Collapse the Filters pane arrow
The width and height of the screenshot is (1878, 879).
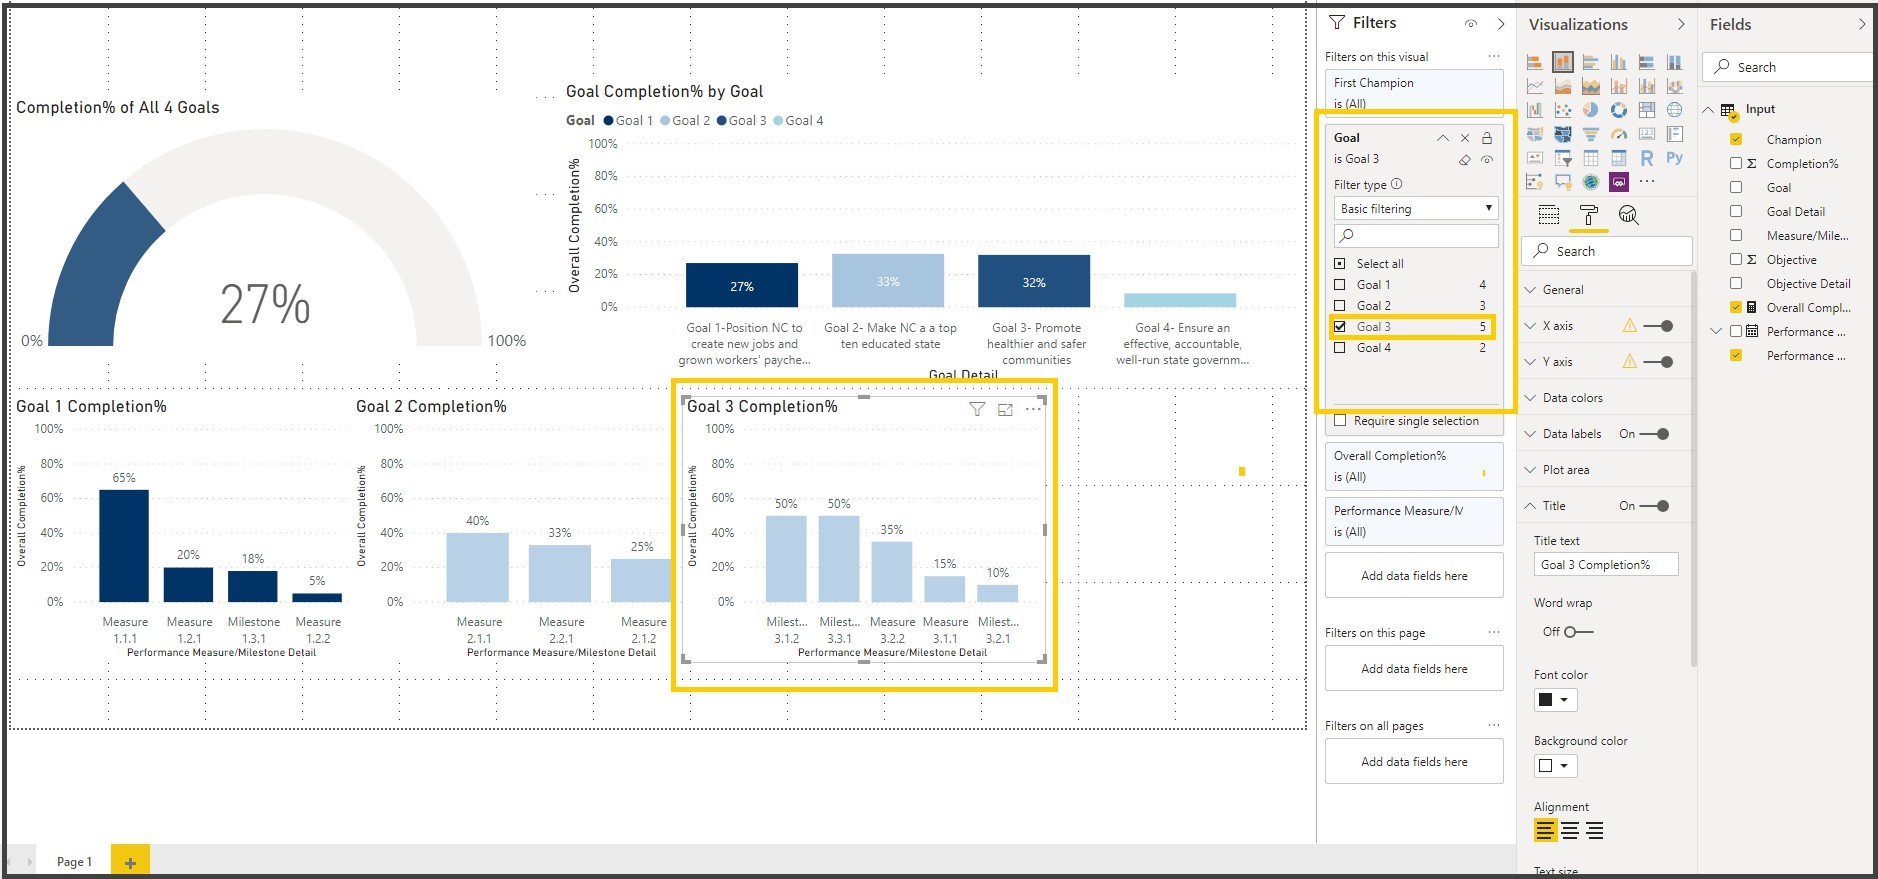[1500, 24]
